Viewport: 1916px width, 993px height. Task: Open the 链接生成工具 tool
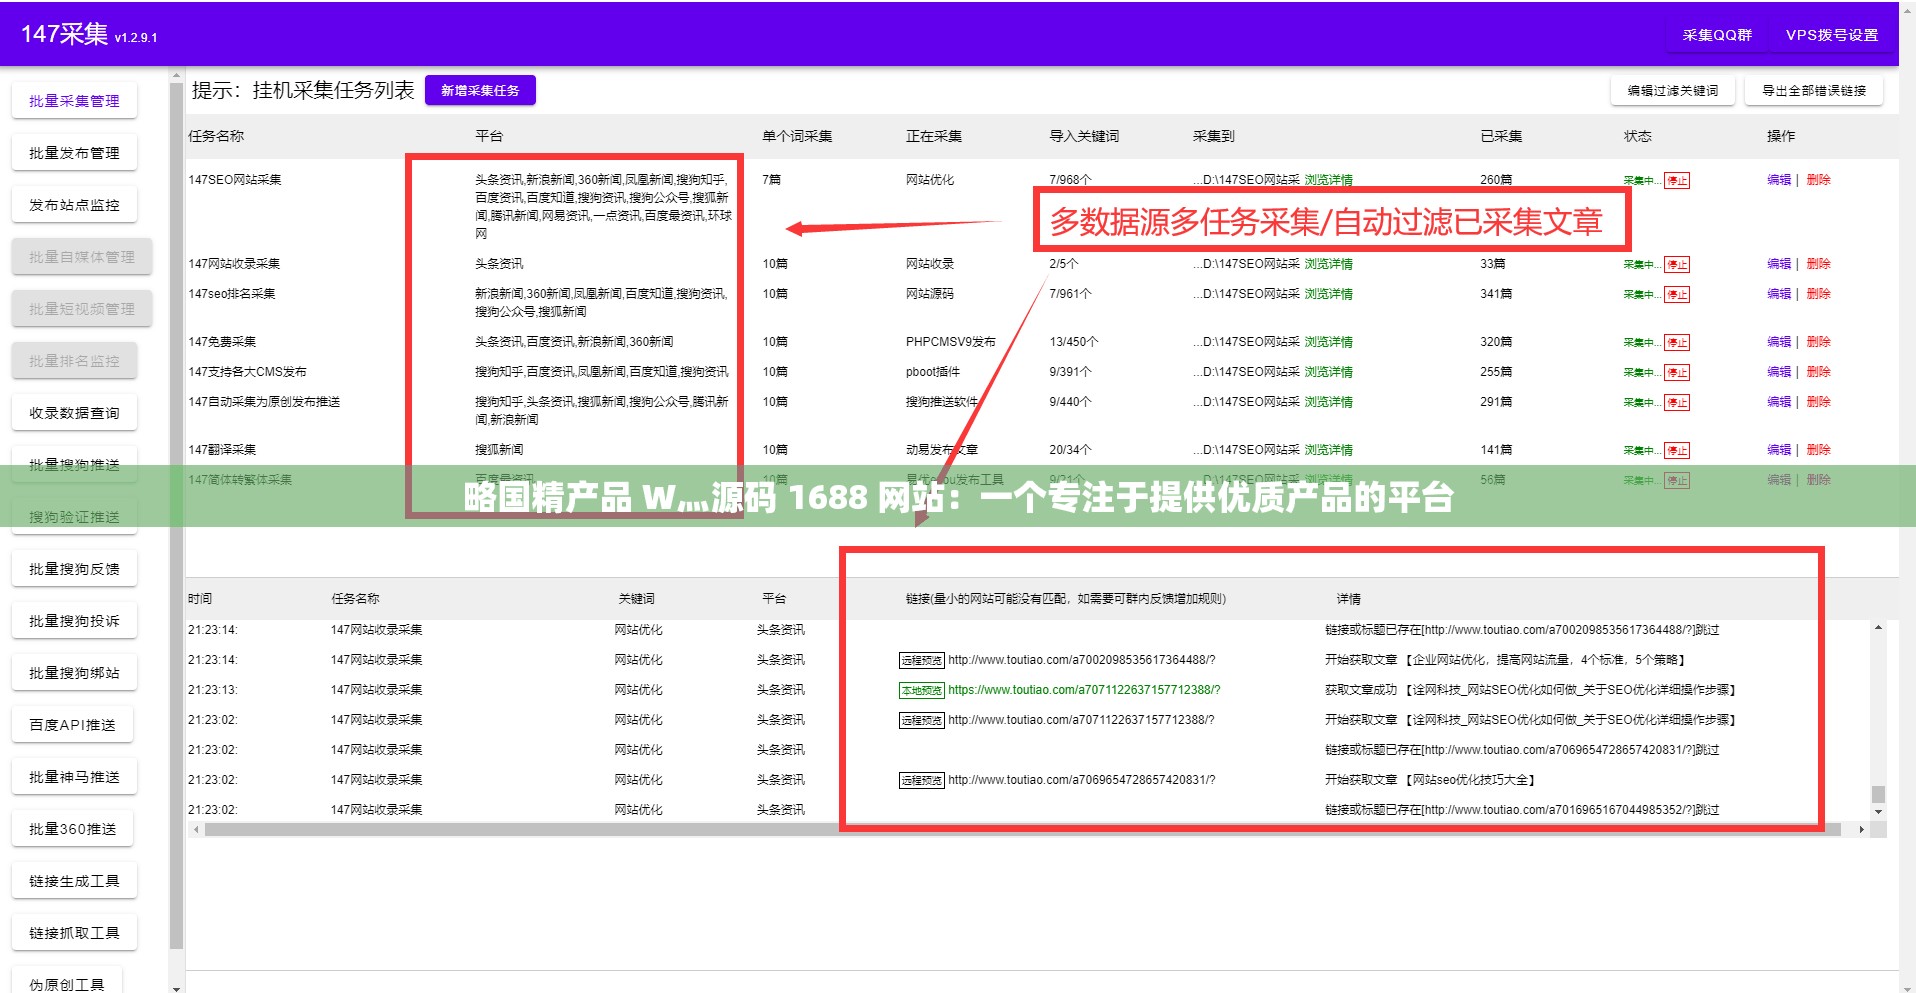(74, 880)
